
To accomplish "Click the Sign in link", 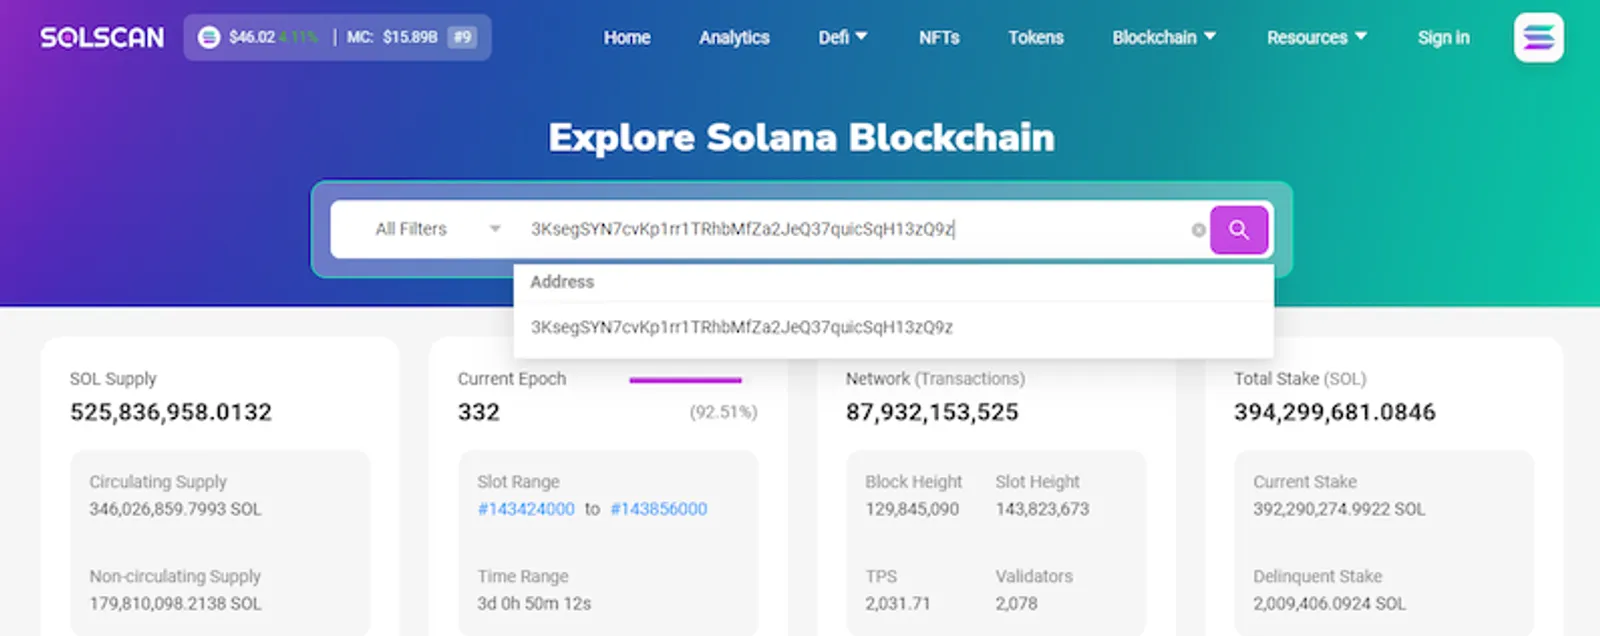I will pyautogui.click(x=1443, y=37).
